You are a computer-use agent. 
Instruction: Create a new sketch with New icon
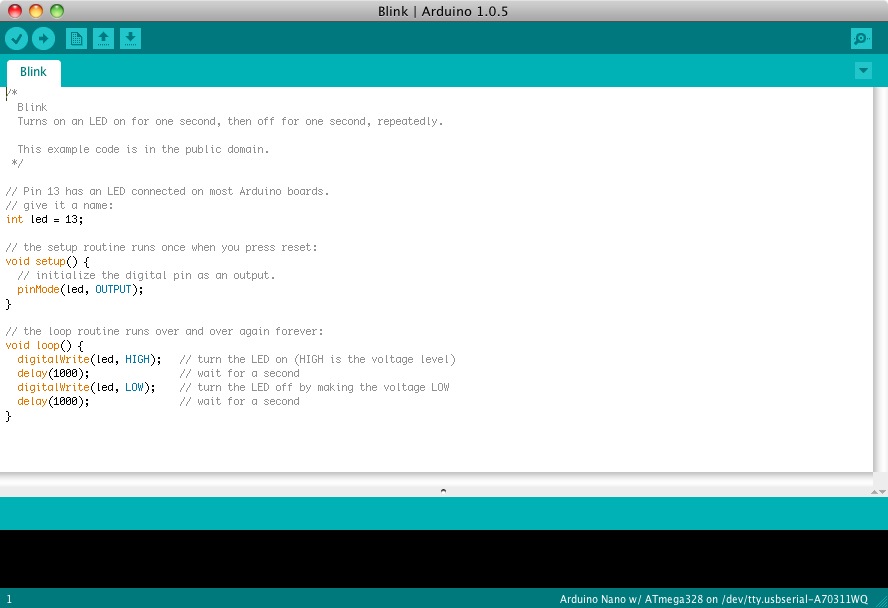(x=76, y=38)
